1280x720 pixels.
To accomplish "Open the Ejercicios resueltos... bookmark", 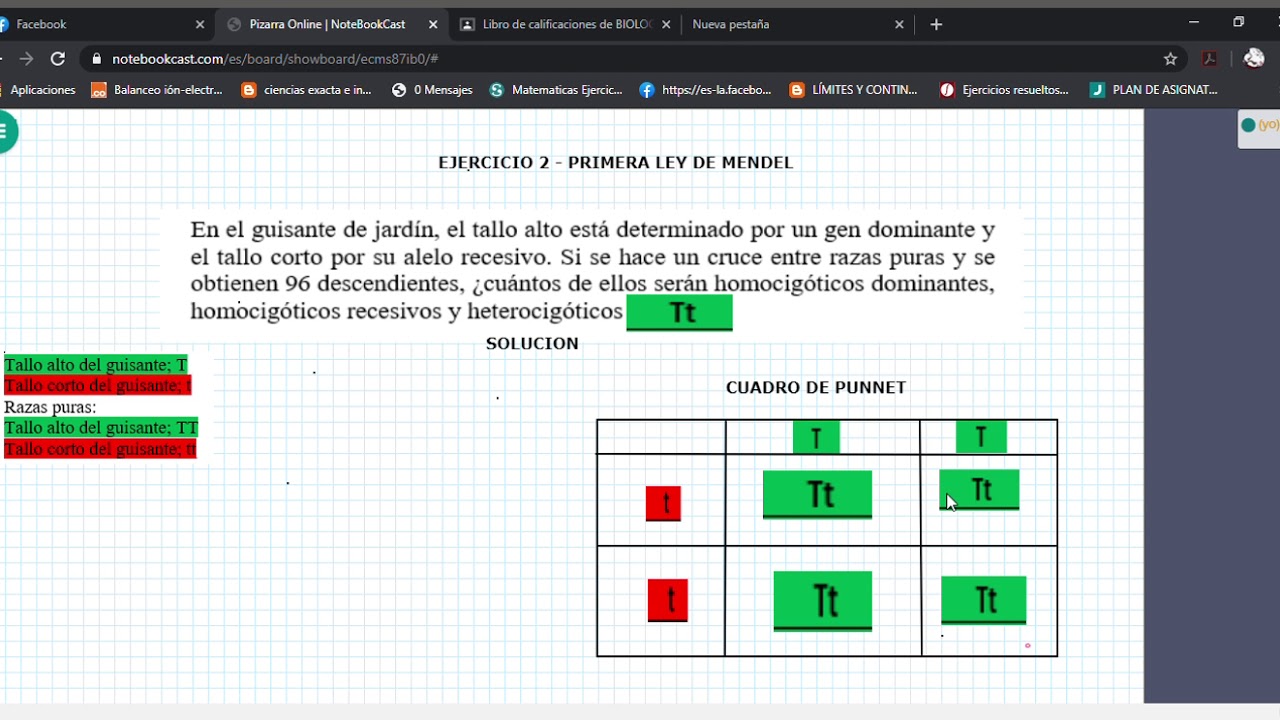I will click(1004, 90).
